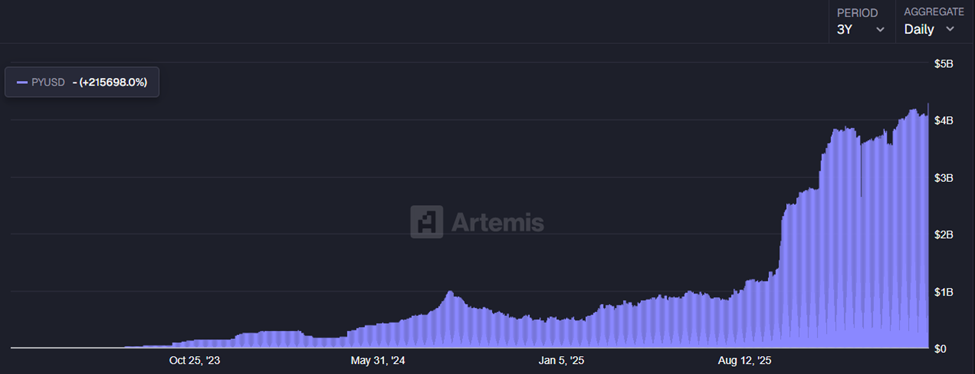Click the $3B y-axis label

pos(943,178)
